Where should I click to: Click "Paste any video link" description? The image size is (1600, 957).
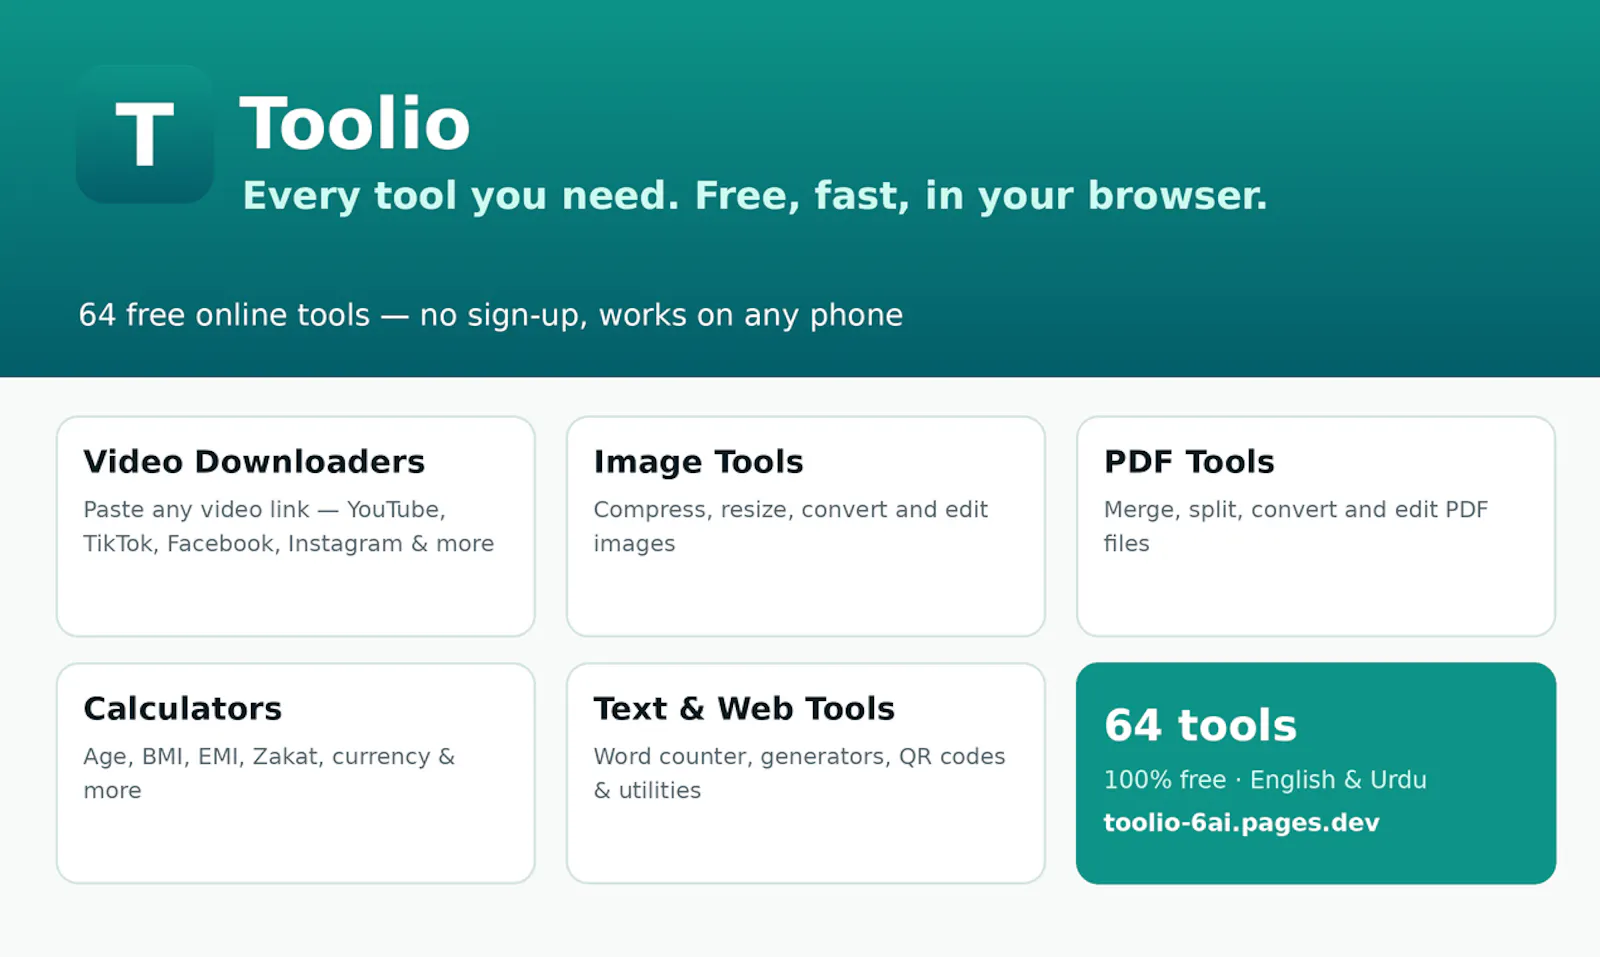pos(288,526)
